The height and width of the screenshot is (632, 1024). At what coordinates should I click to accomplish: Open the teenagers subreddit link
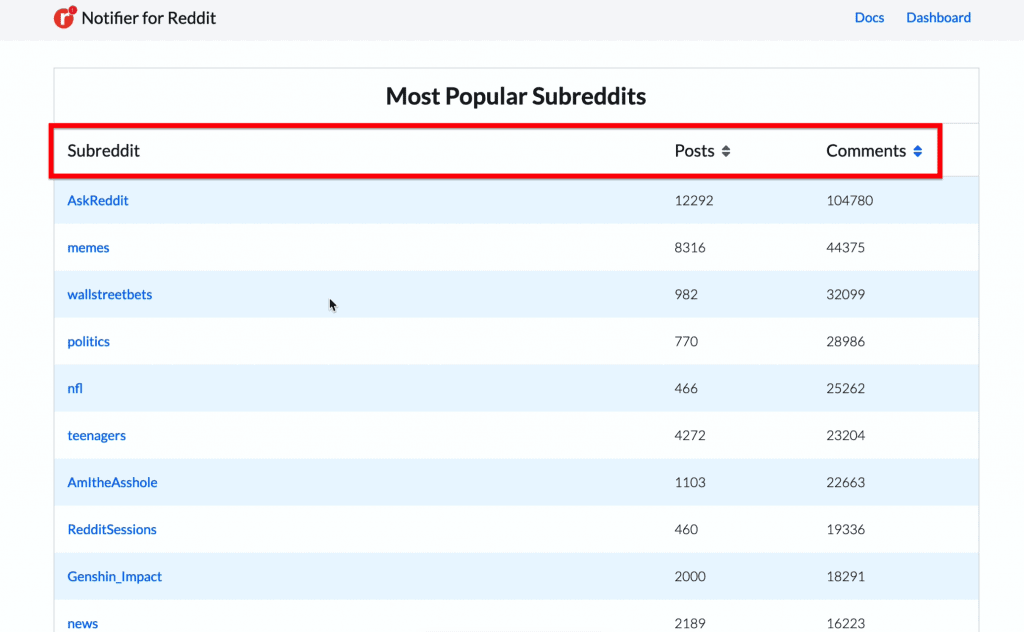[x=97, y=435]
